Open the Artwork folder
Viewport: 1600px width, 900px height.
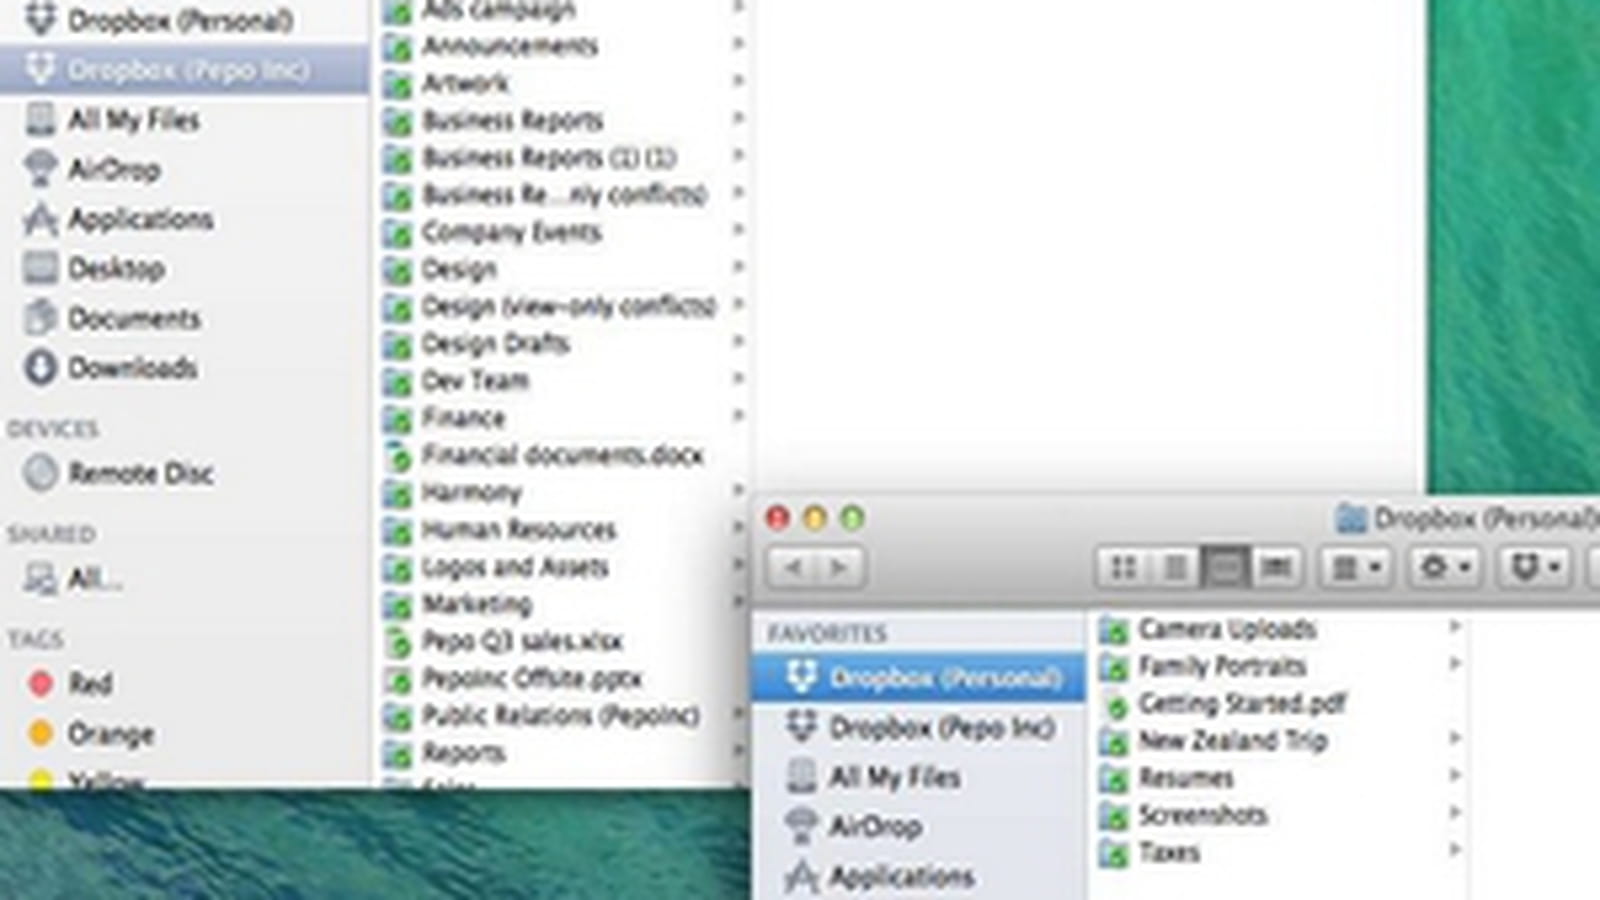pos(447,83)
